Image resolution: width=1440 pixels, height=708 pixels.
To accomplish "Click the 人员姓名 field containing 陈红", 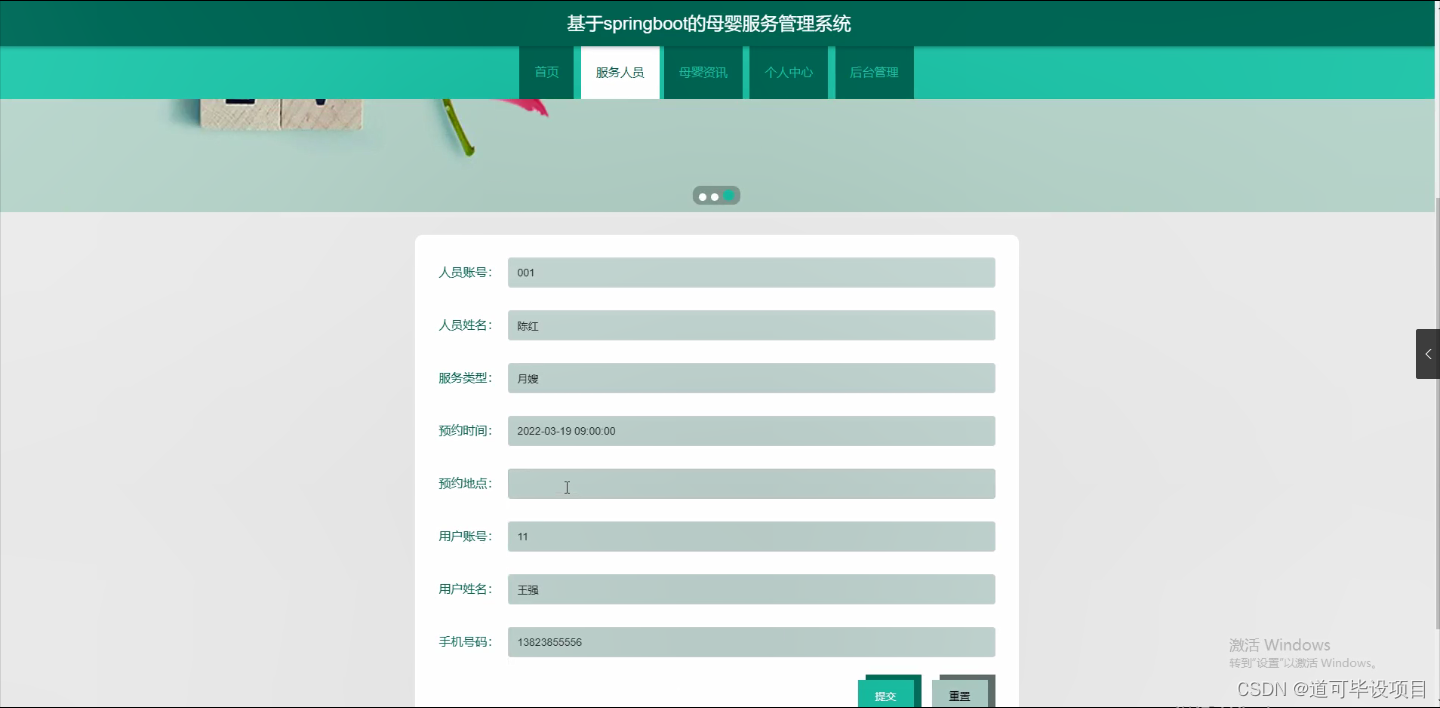I will 751,325.
